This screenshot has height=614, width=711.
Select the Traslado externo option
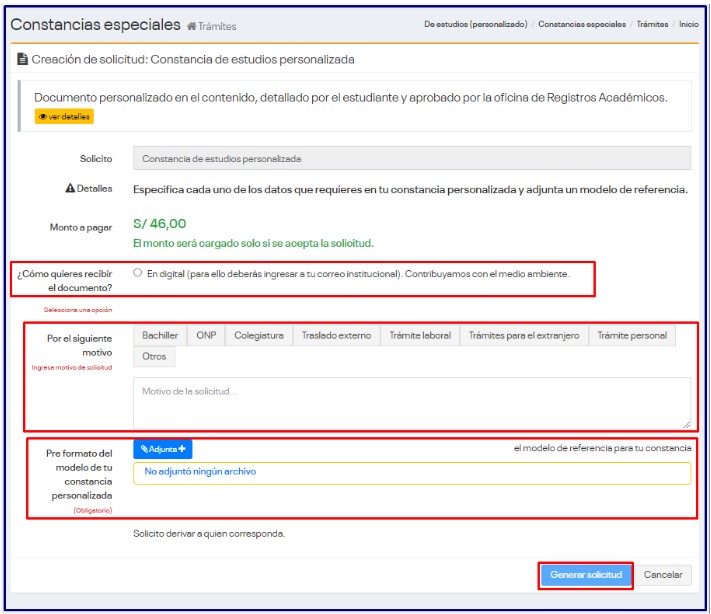[336, 336]
